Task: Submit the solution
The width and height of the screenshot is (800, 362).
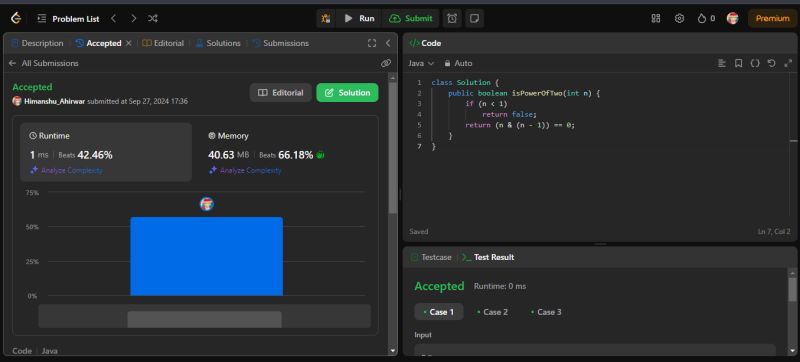Action: [411, 18]
